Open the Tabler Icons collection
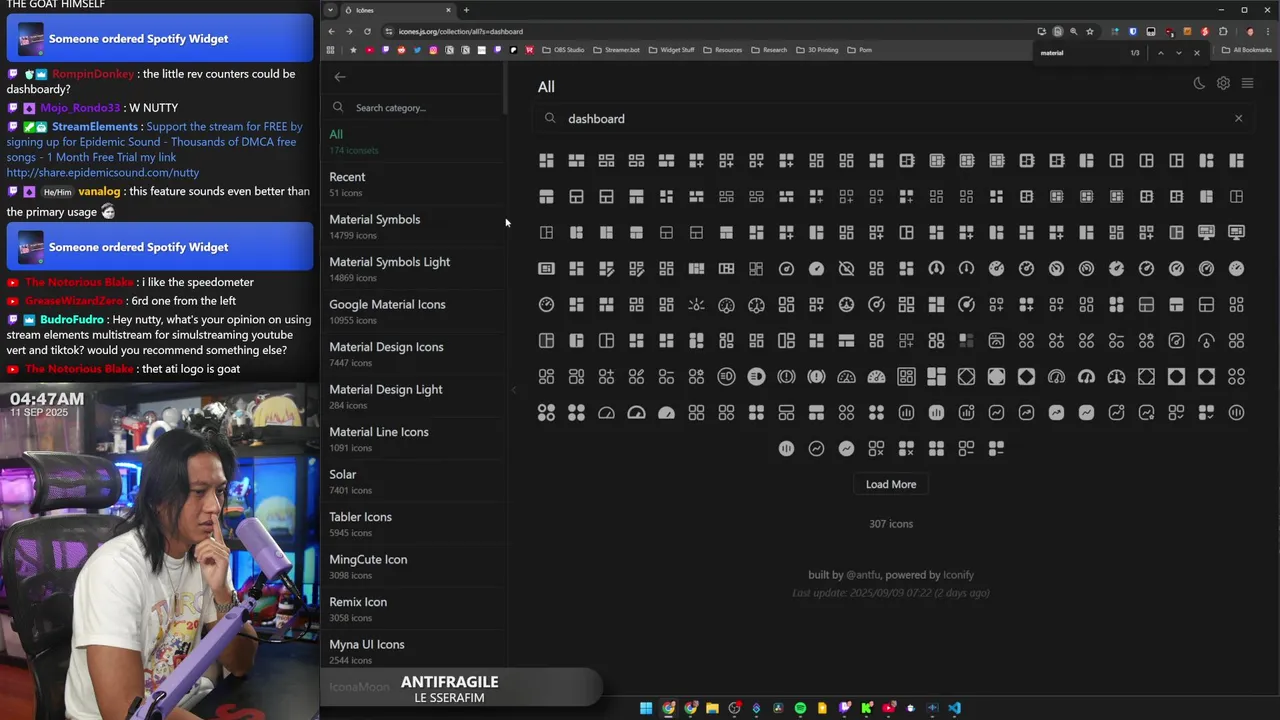 [x=413, y=524]
